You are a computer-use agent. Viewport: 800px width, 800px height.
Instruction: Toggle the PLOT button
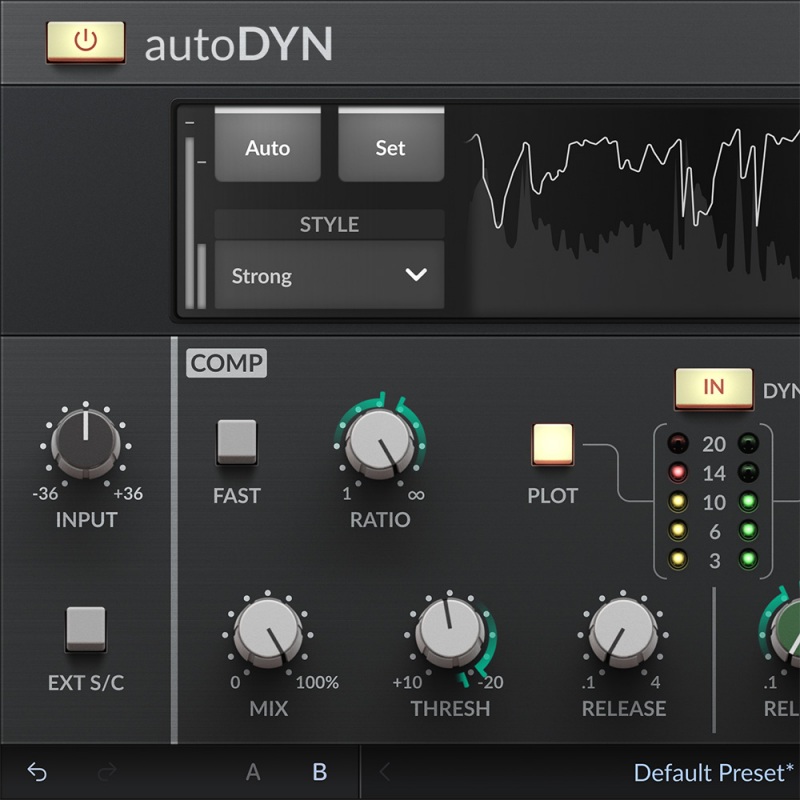553,444
